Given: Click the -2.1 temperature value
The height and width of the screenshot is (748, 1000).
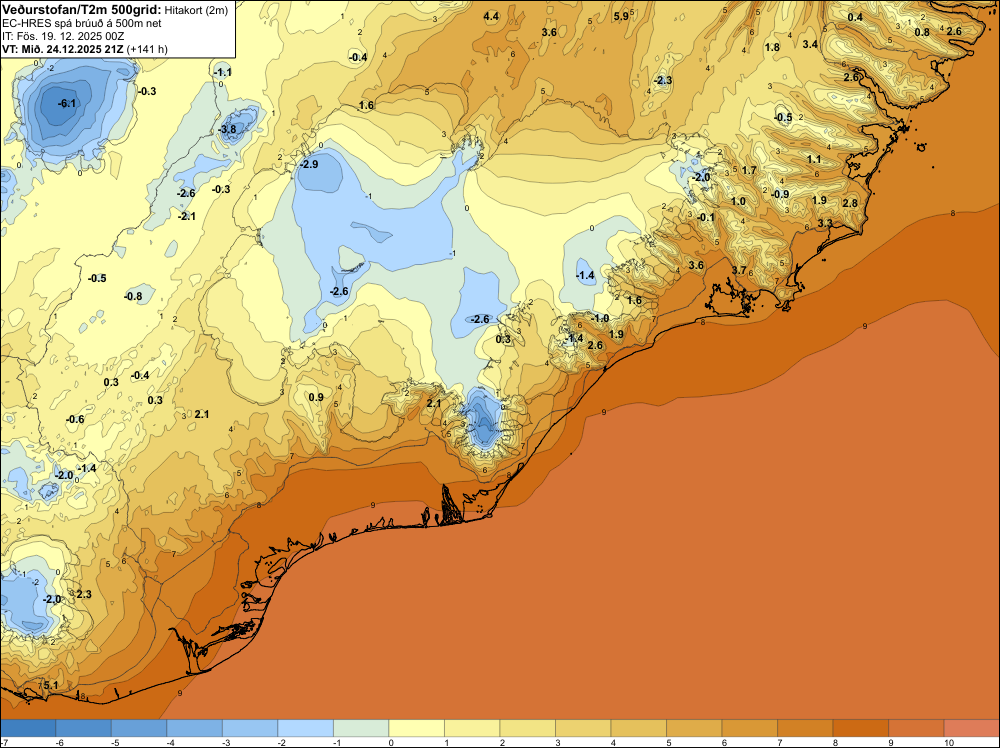Looking at the screenshot, I should (x=187, y=217).
